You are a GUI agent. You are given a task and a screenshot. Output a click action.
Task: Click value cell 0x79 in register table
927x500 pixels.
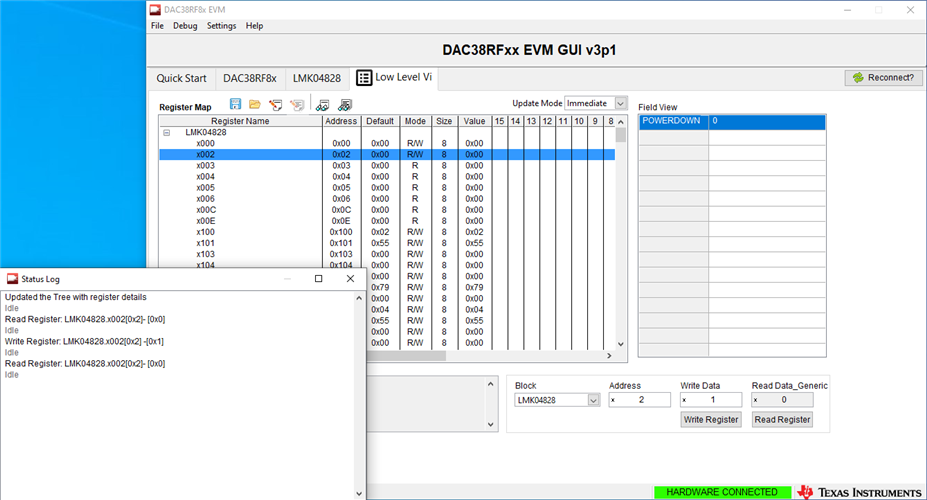coord(474,287)
